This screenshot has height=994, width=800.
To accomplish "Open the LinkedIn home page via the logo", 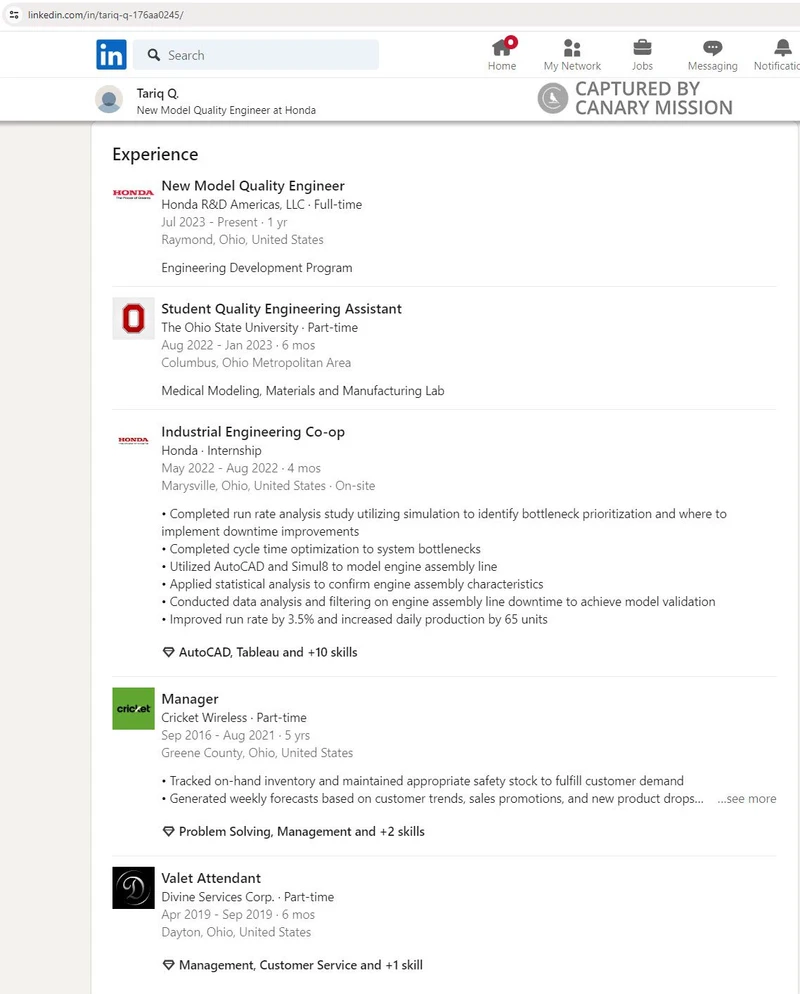I will [x=111, y=55].
